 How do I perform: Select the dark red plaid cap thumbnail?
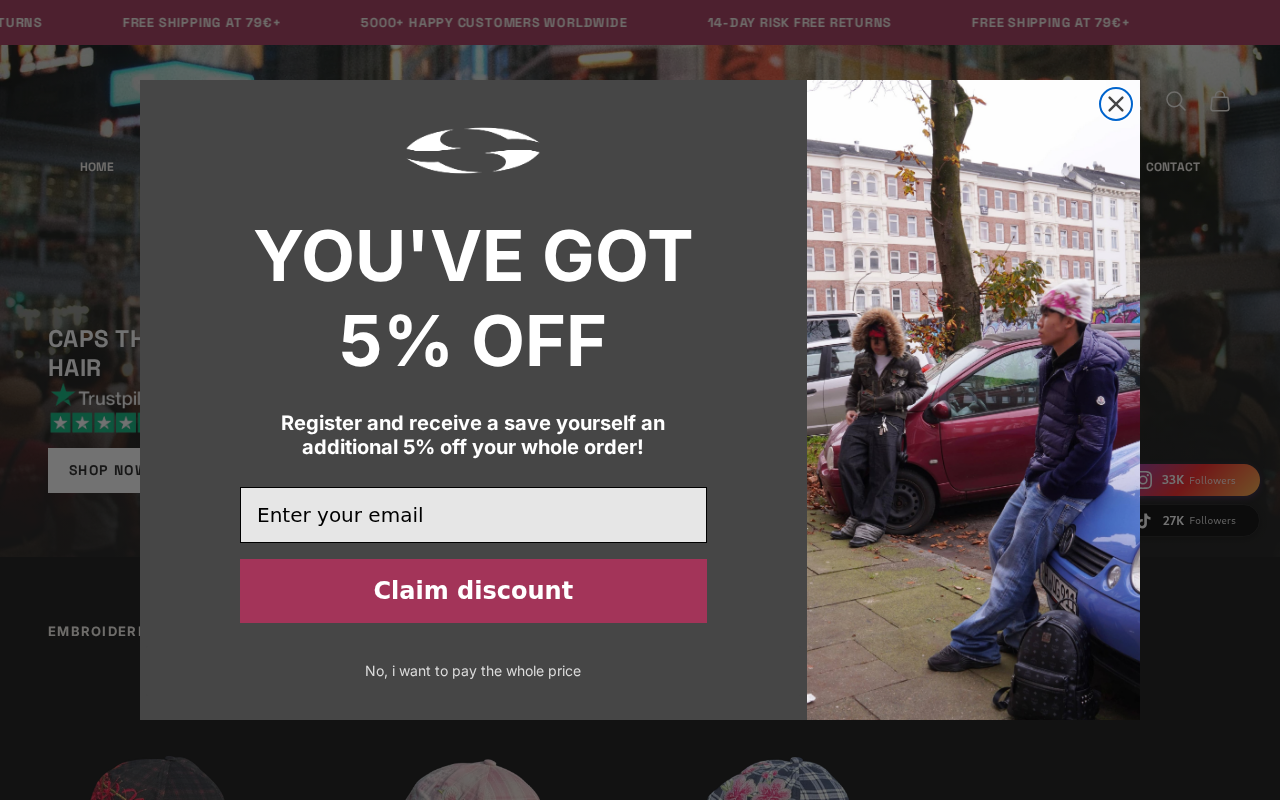coord(158,778)
